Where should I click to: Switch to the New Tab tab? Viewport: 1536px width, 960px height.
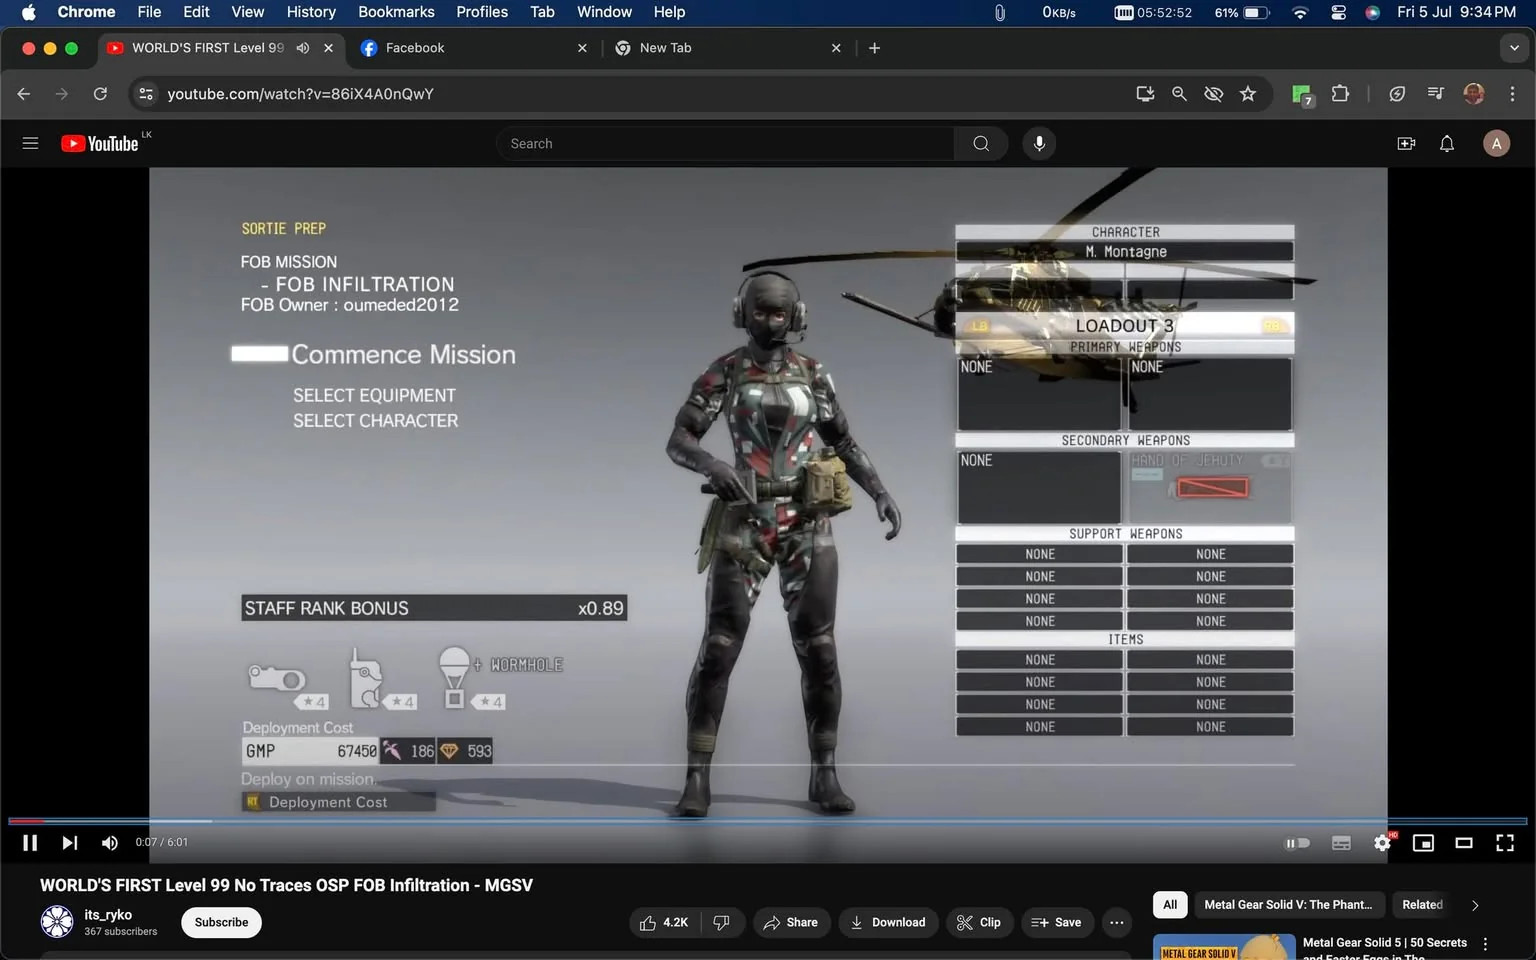[x=727, y=48]
